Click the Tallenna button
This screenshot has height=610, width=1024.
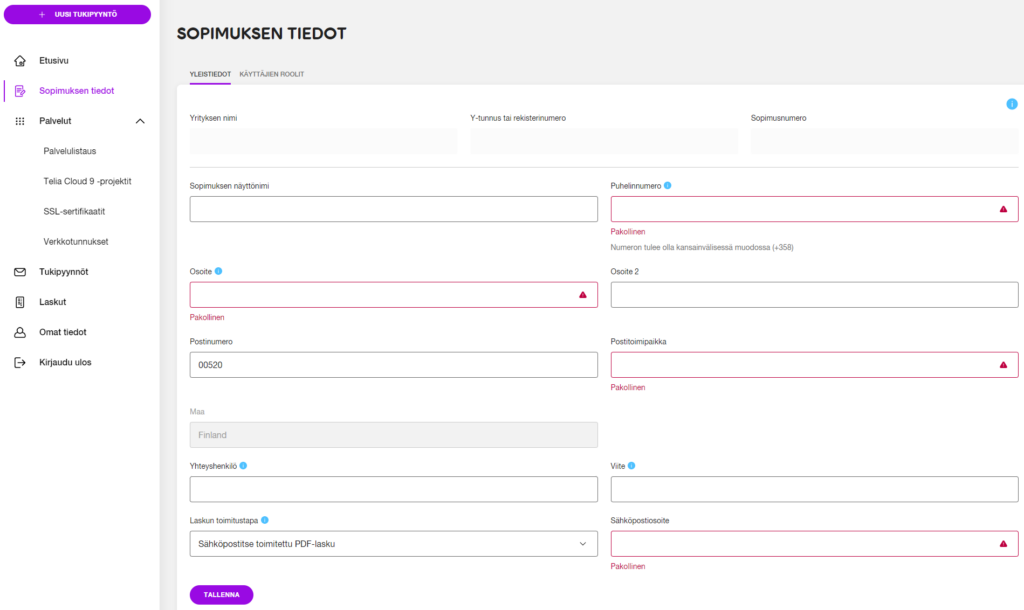221,594
